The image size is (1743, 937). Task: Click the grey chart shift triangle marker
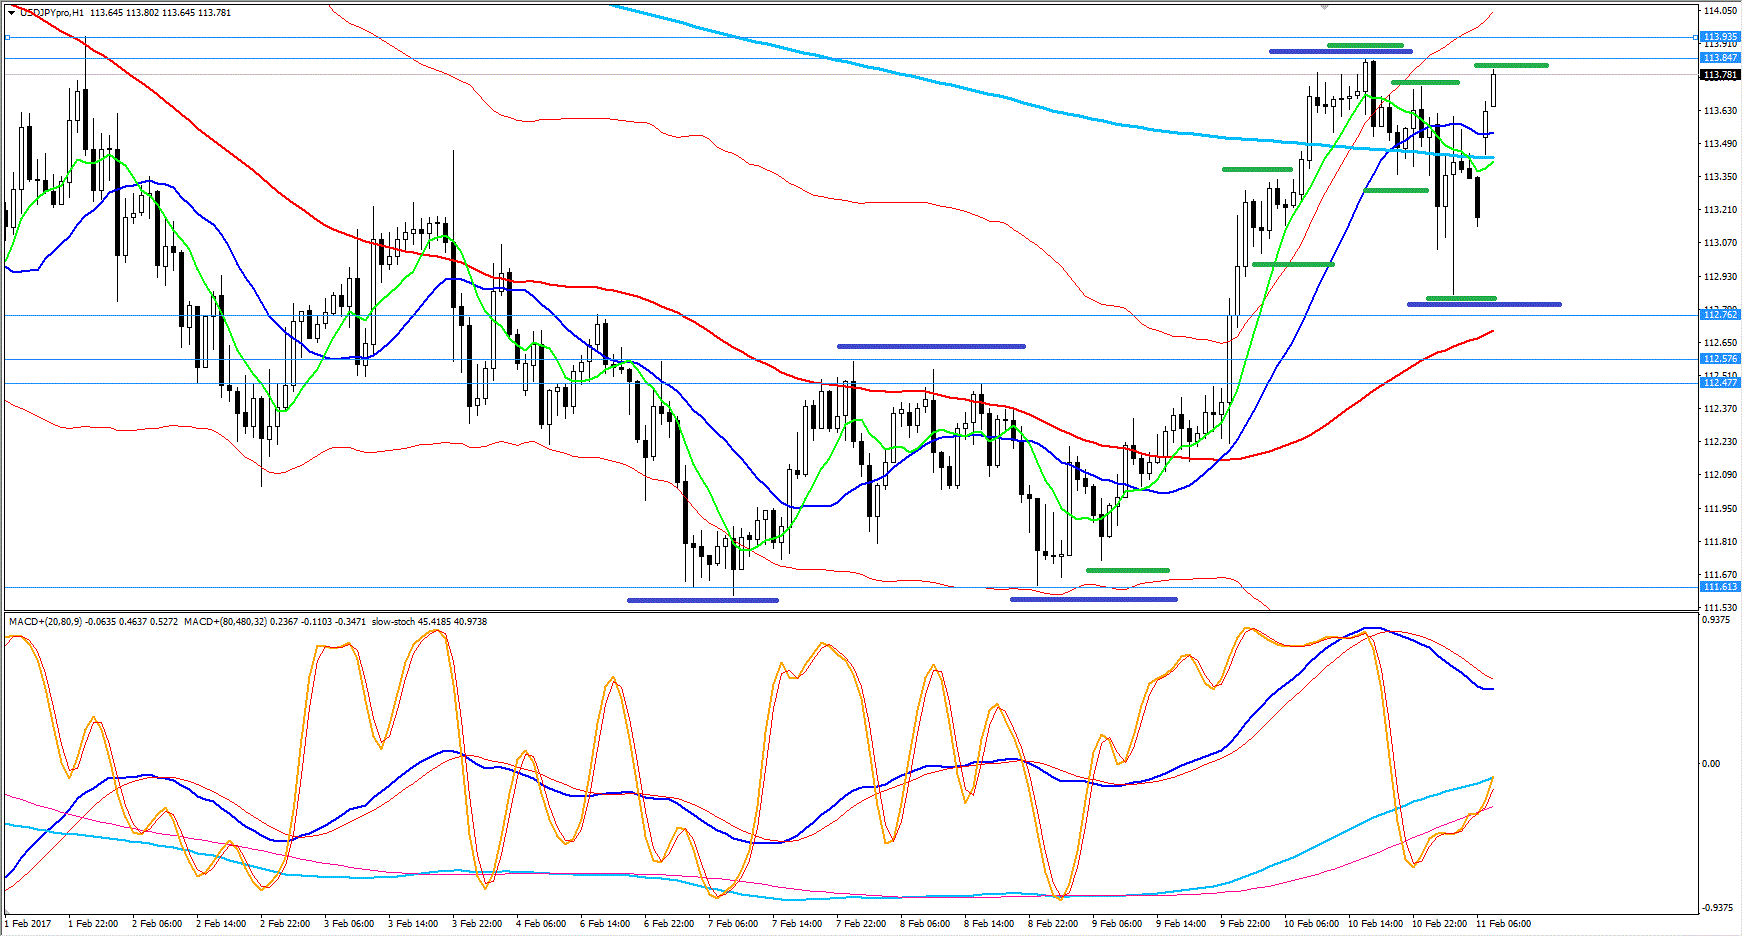pos(1324,6)
